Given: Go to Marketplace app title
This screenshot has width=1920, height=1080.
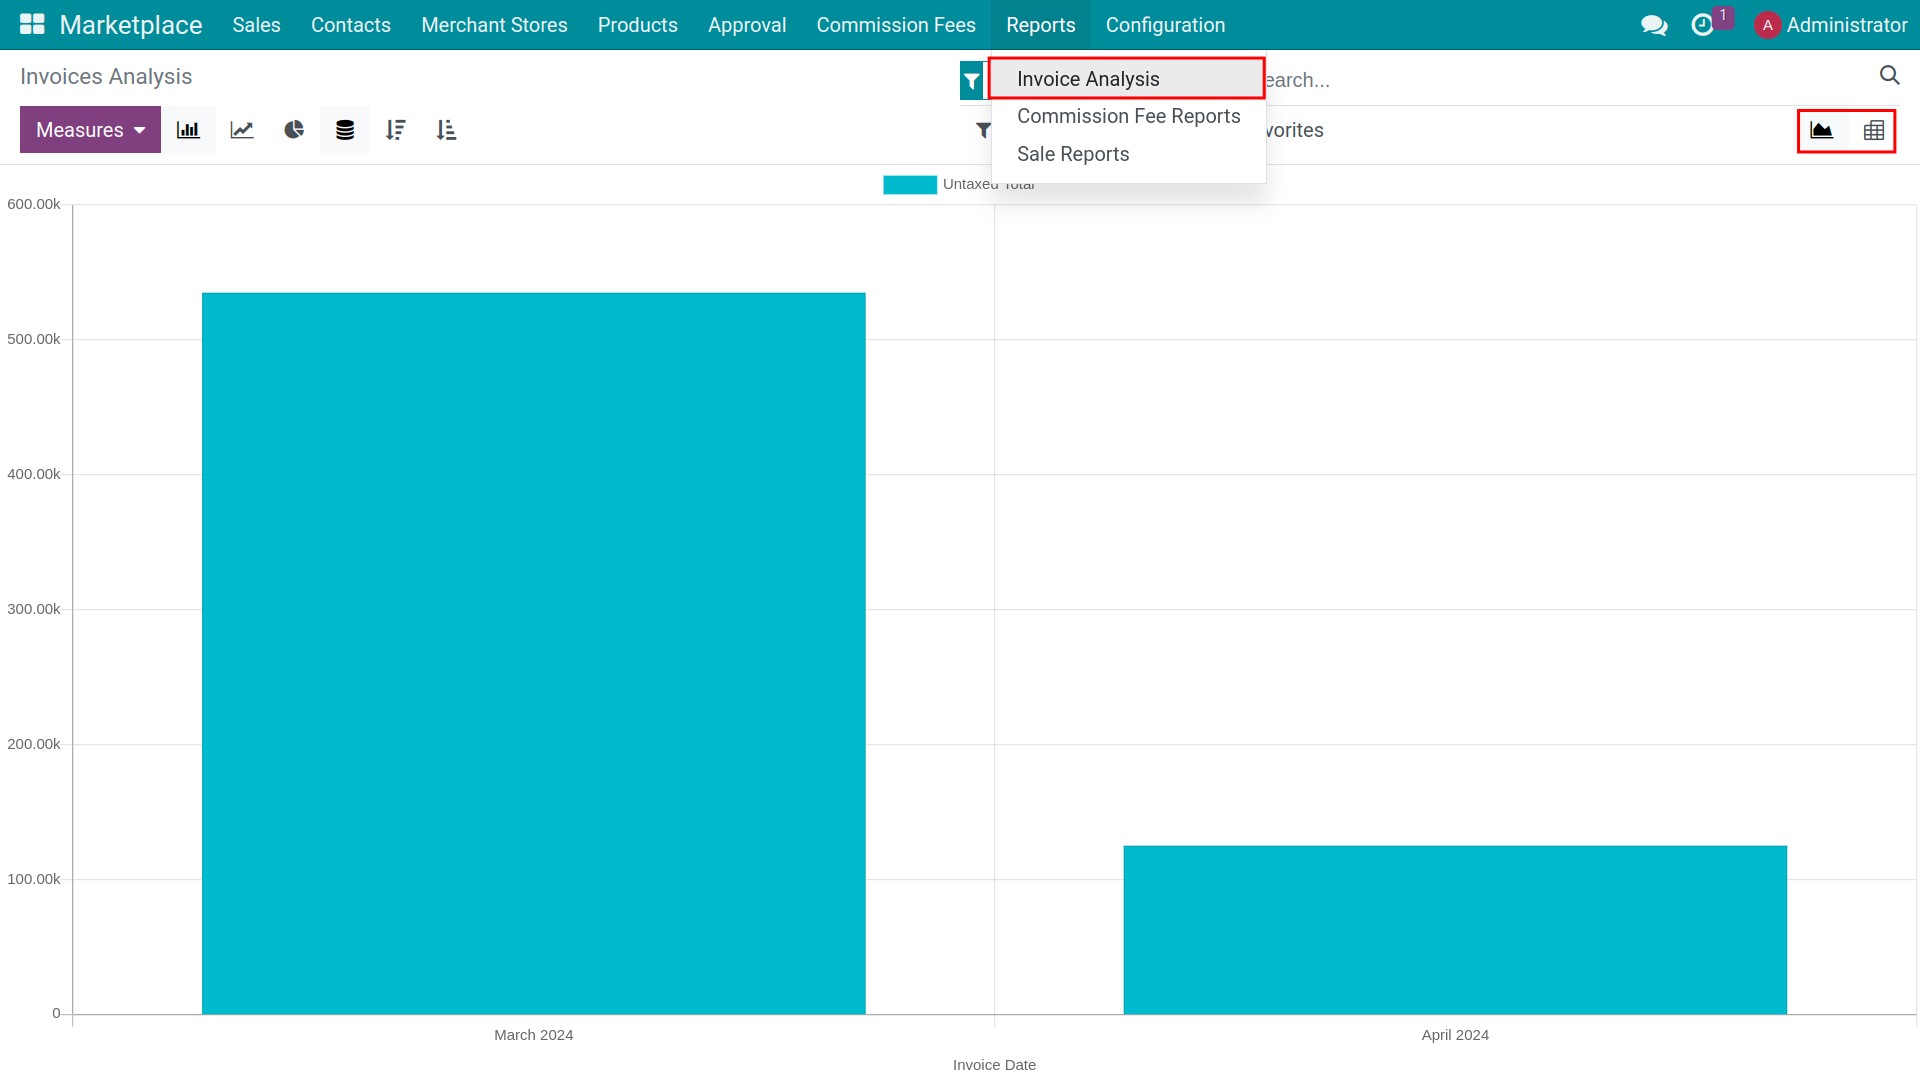Looking at the screenshot, I should (x=131, y=25).
